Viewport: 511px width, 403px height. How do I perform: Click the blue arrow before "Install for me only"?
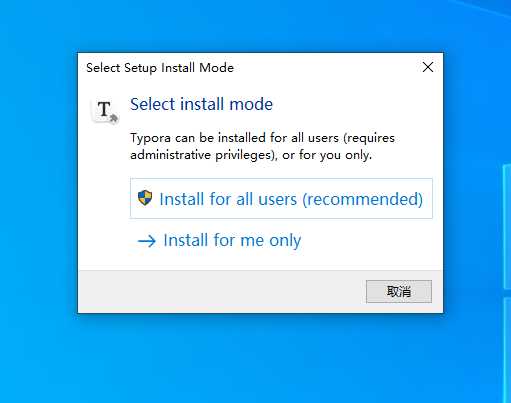coord(147,241)
